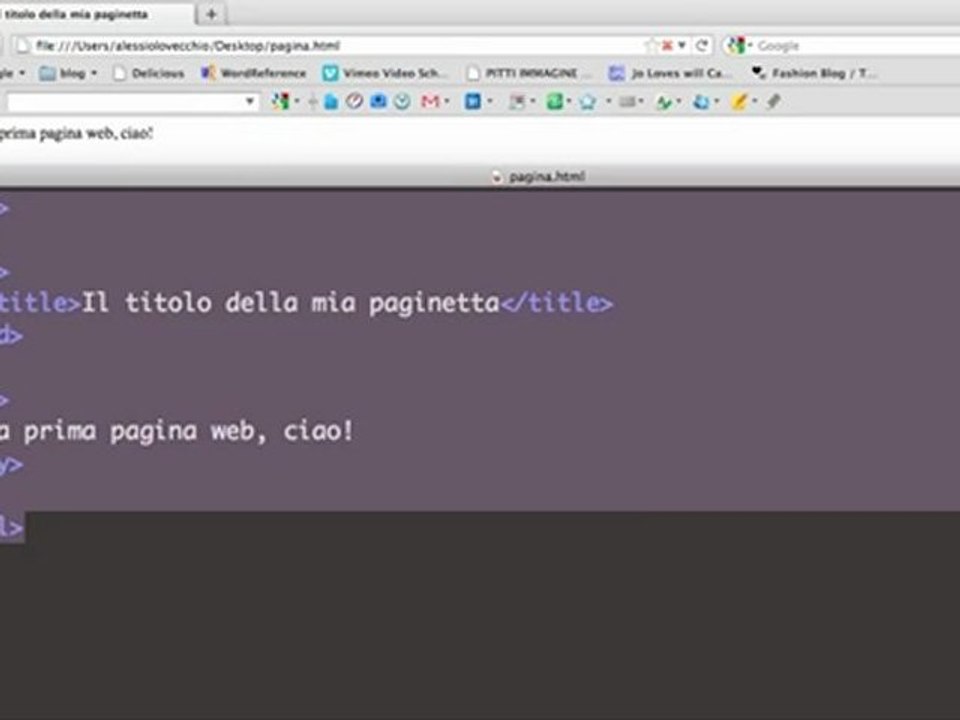
Task: Open the Delicious bookmark
Action: coord(149,73)
